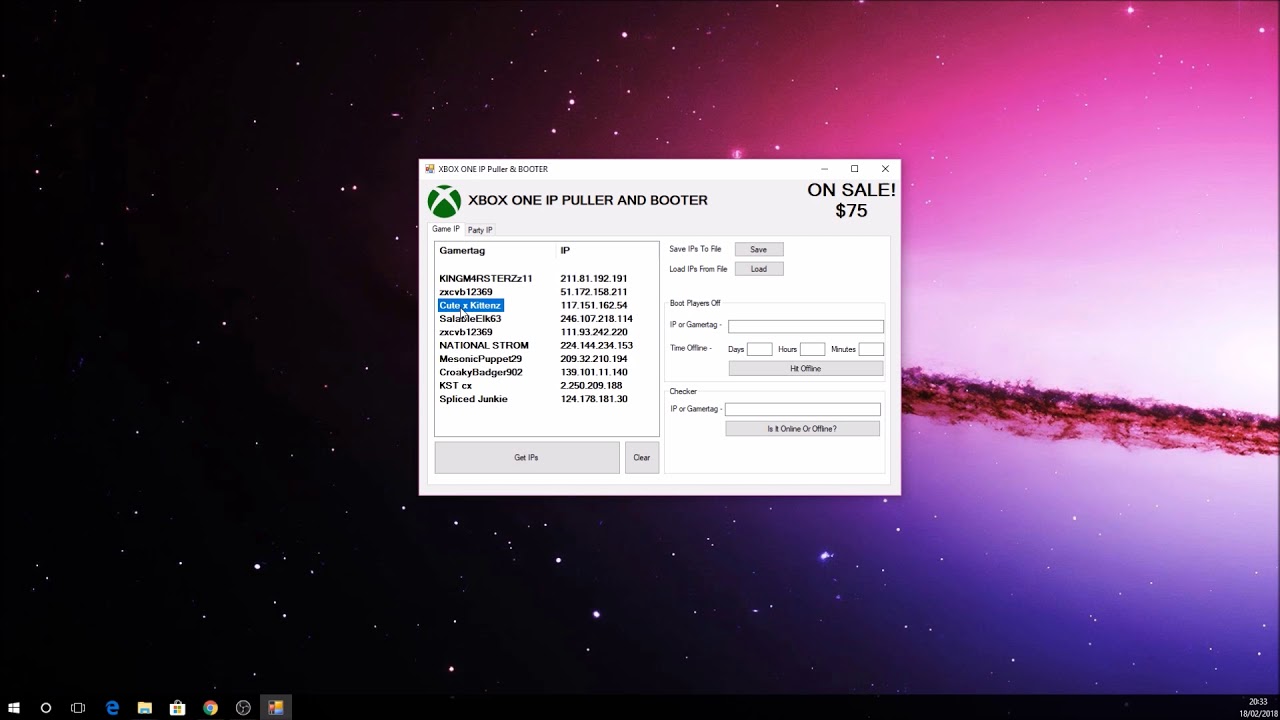This screenshot has width=1280, height=720.
Task: Click IP address 139.101.11.140
Action: [594, 372]
